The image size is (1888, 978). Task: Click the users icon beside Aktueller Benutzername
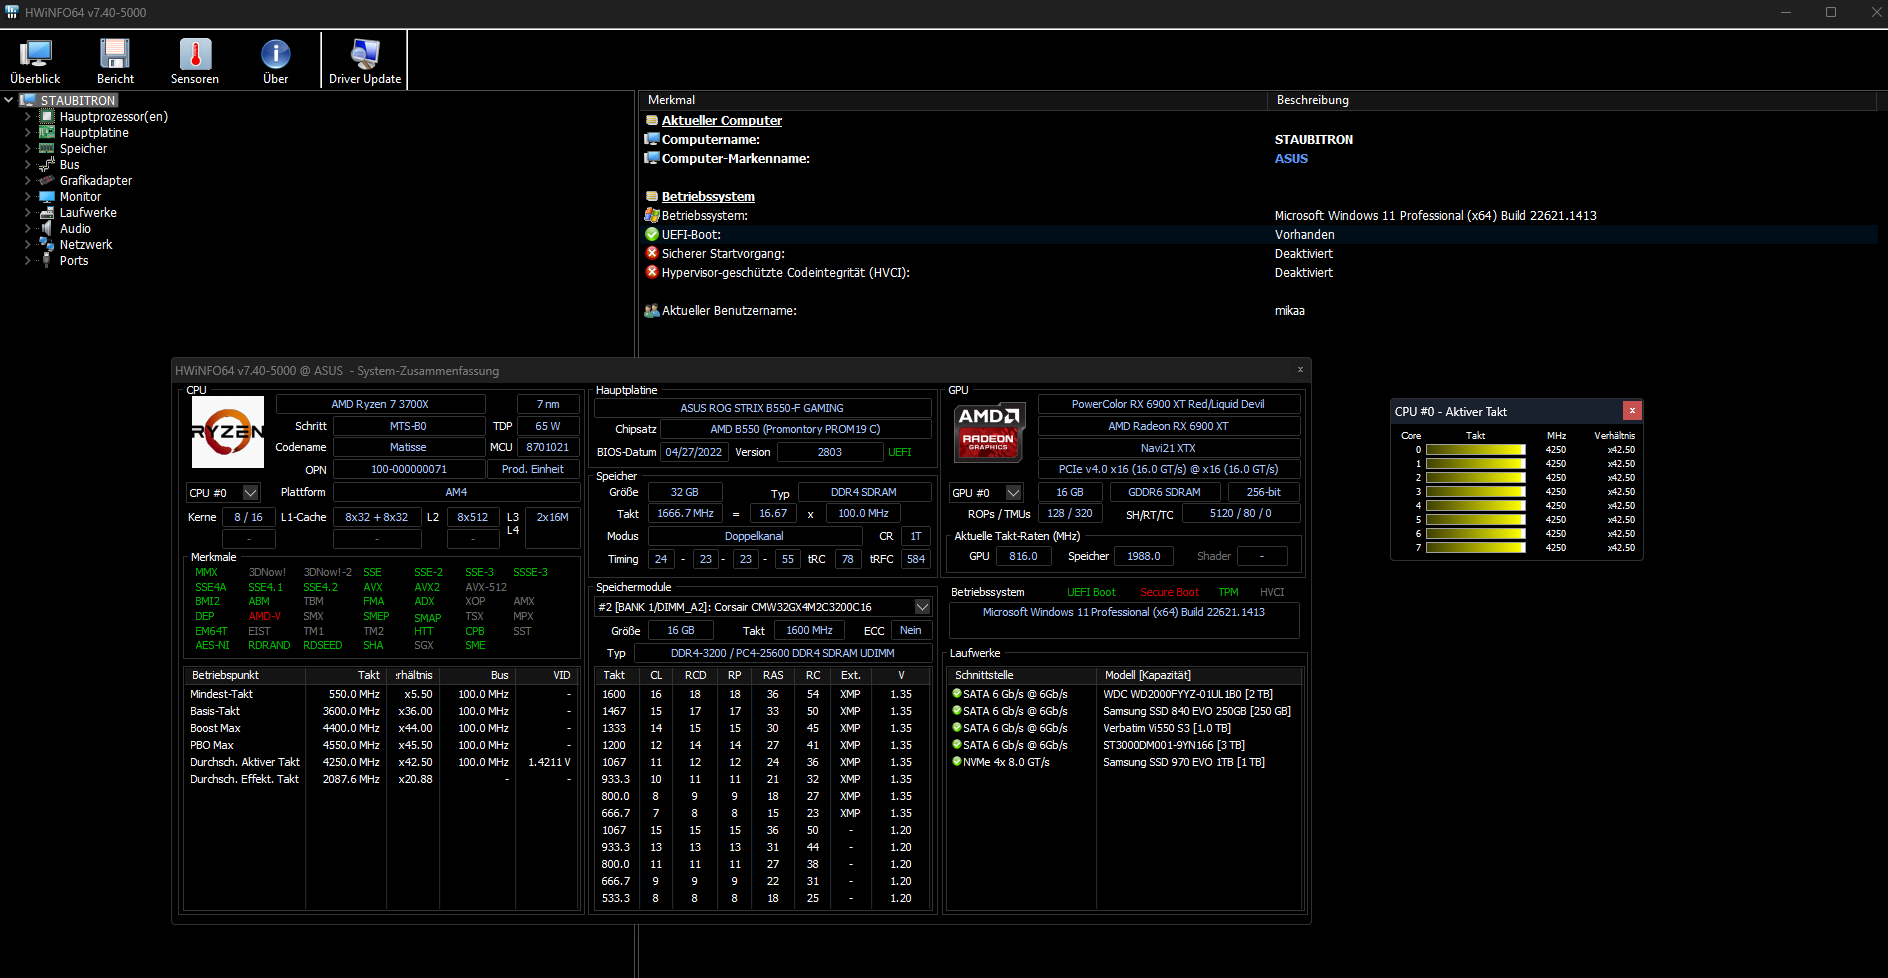coord(652,311)
